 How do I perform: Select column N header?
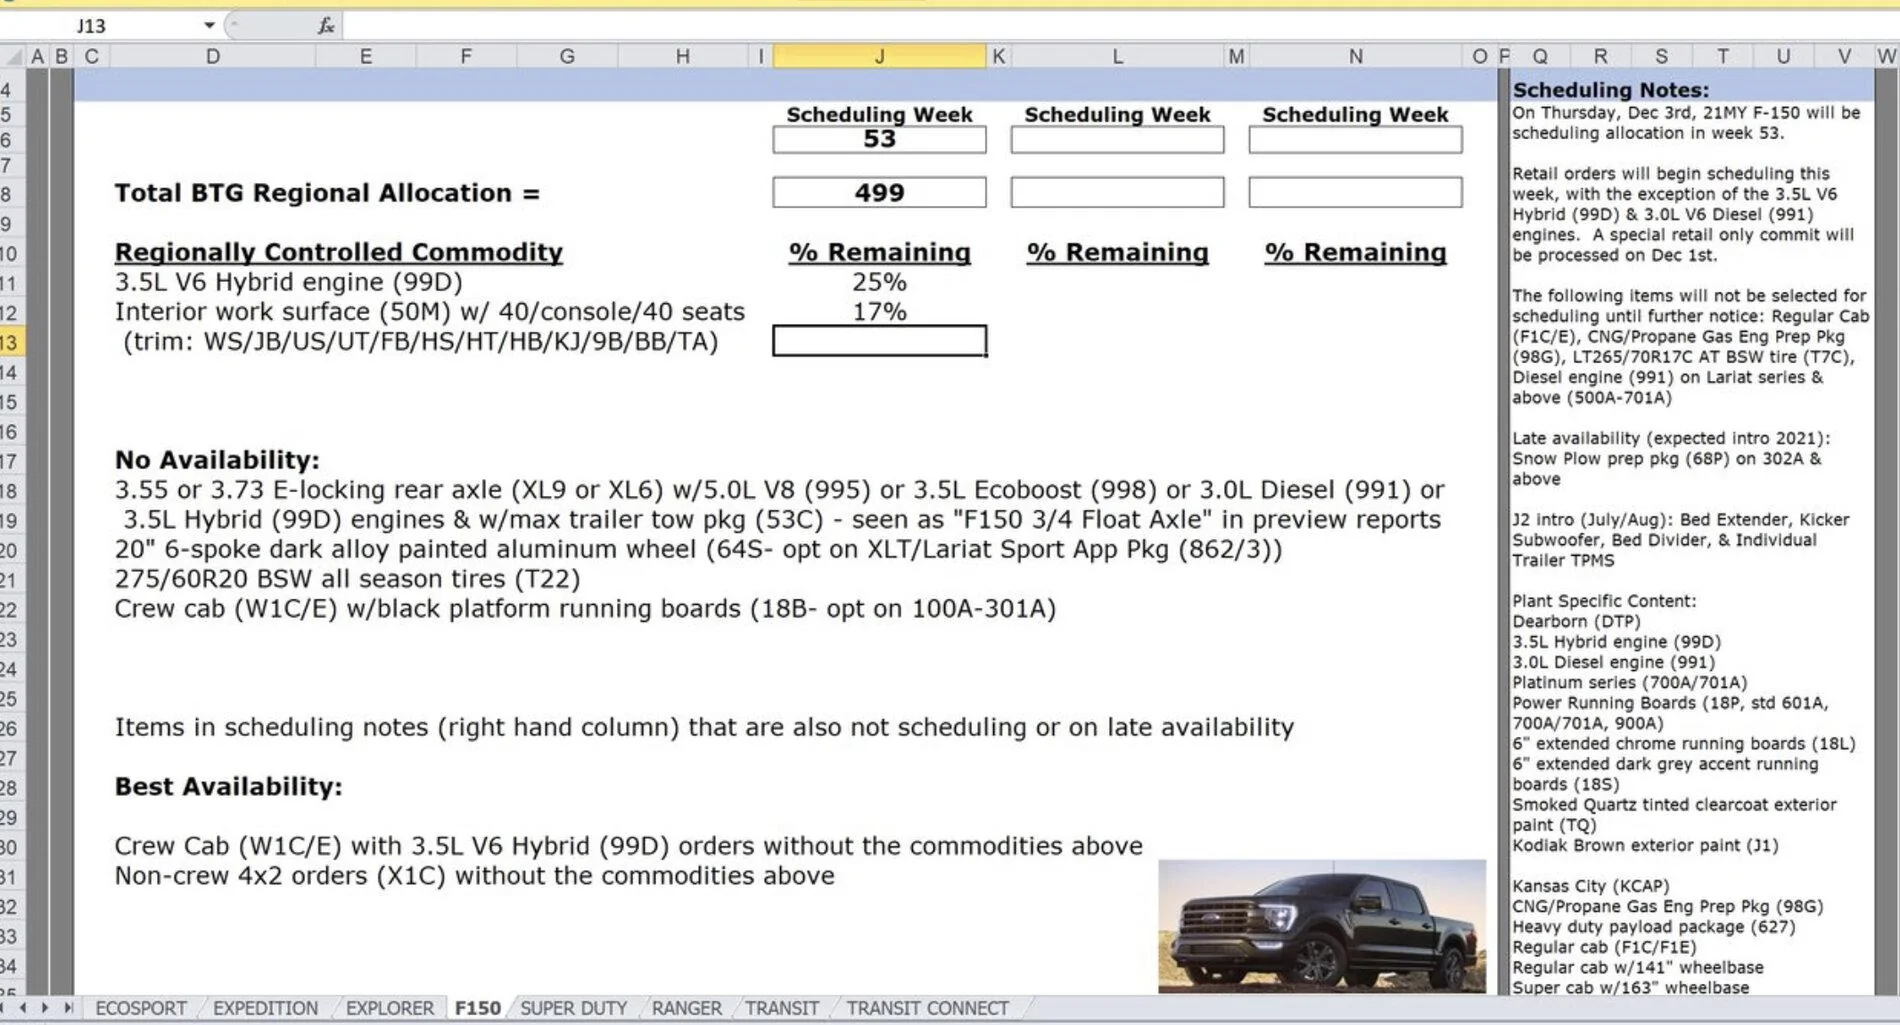click(1355, 56)
